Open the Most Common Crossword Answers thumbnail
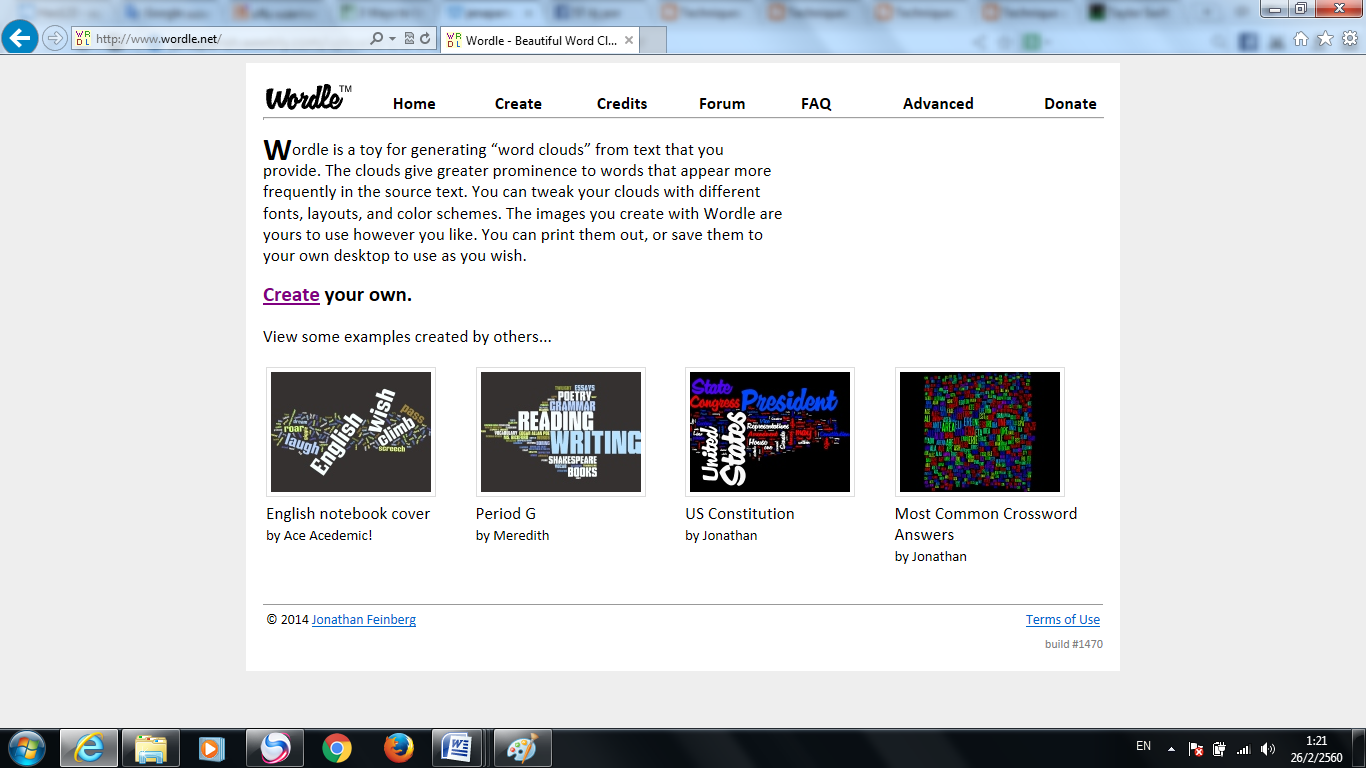Image resolution: width=1366 pixels, height=768 pixels. click(x=980, y=432)
